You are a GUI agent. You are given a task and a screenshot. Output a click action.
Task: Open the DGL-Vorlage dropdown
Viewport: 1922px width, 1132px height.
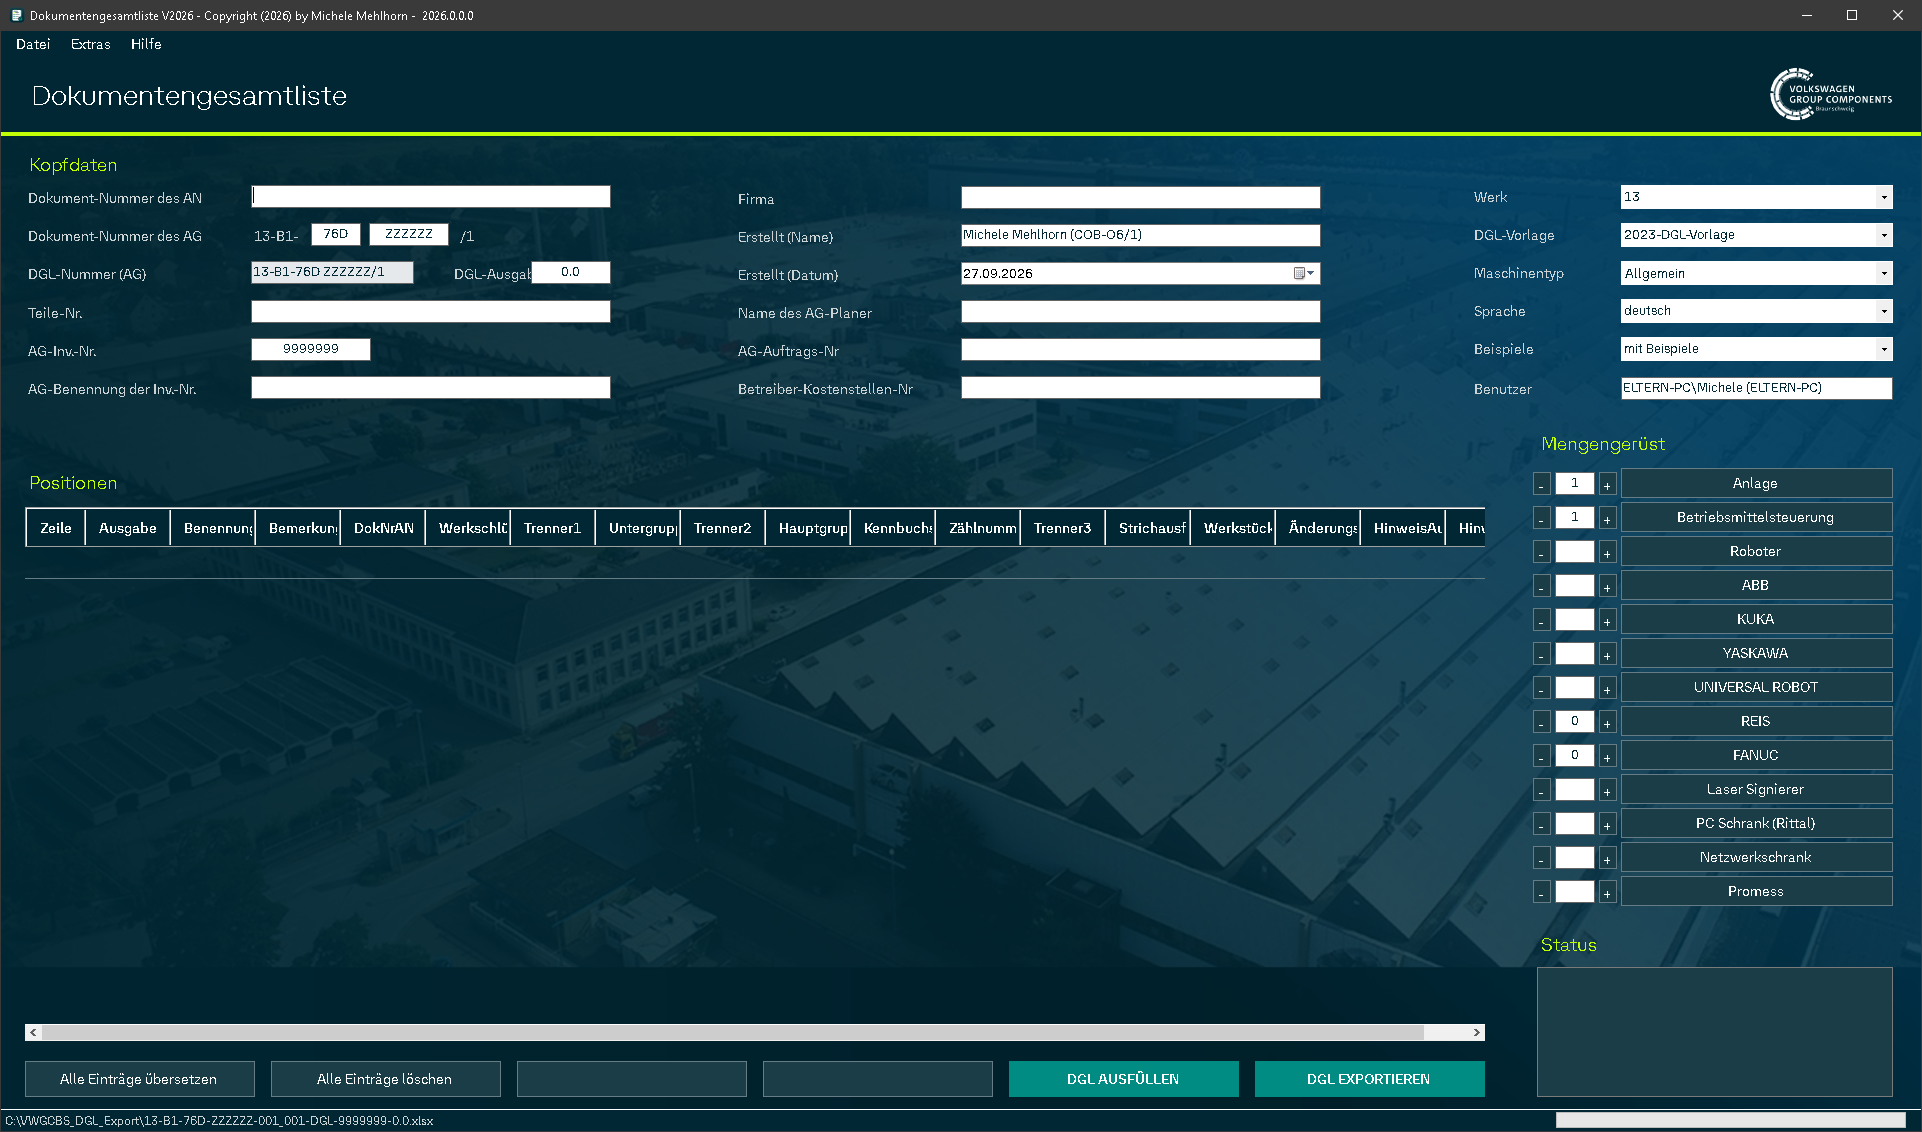(x=1884, y=235)
